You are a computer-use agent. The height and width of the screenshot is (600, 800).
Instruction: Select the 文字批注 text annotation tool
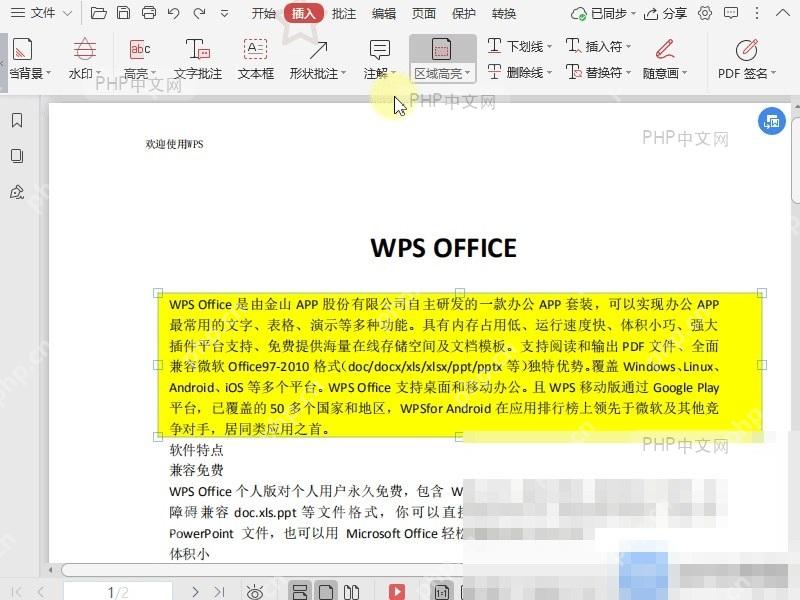coord(197,58)
